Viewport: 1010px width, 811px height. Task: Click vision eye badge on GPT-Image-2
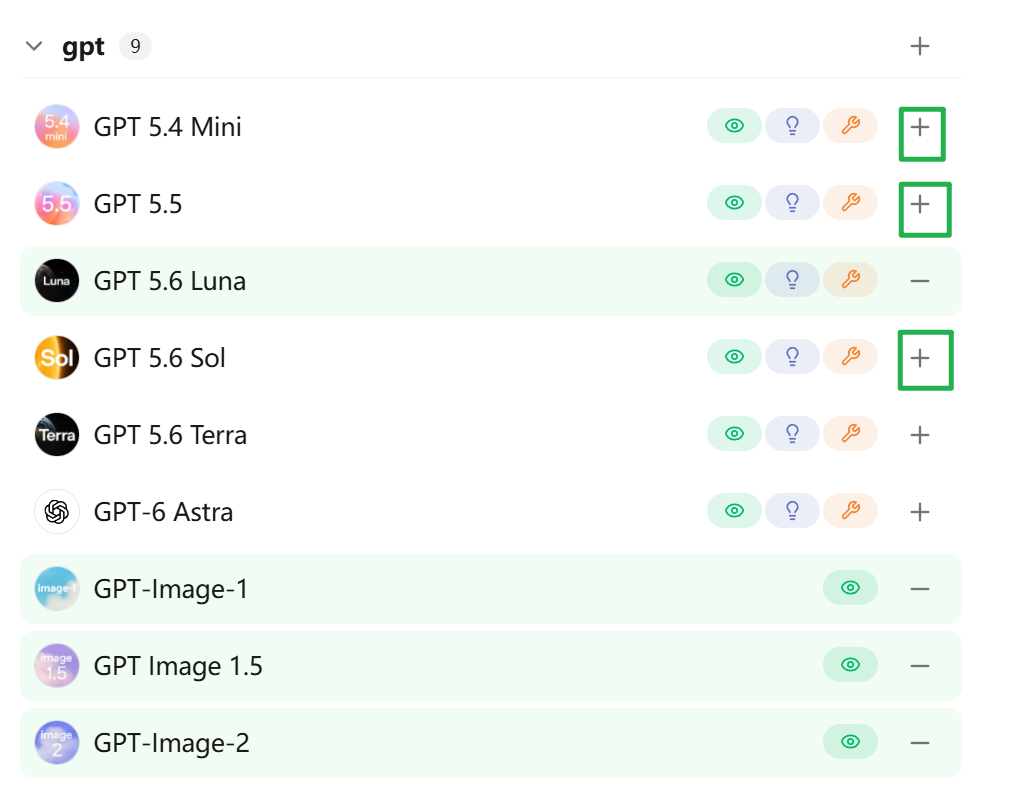850,742
